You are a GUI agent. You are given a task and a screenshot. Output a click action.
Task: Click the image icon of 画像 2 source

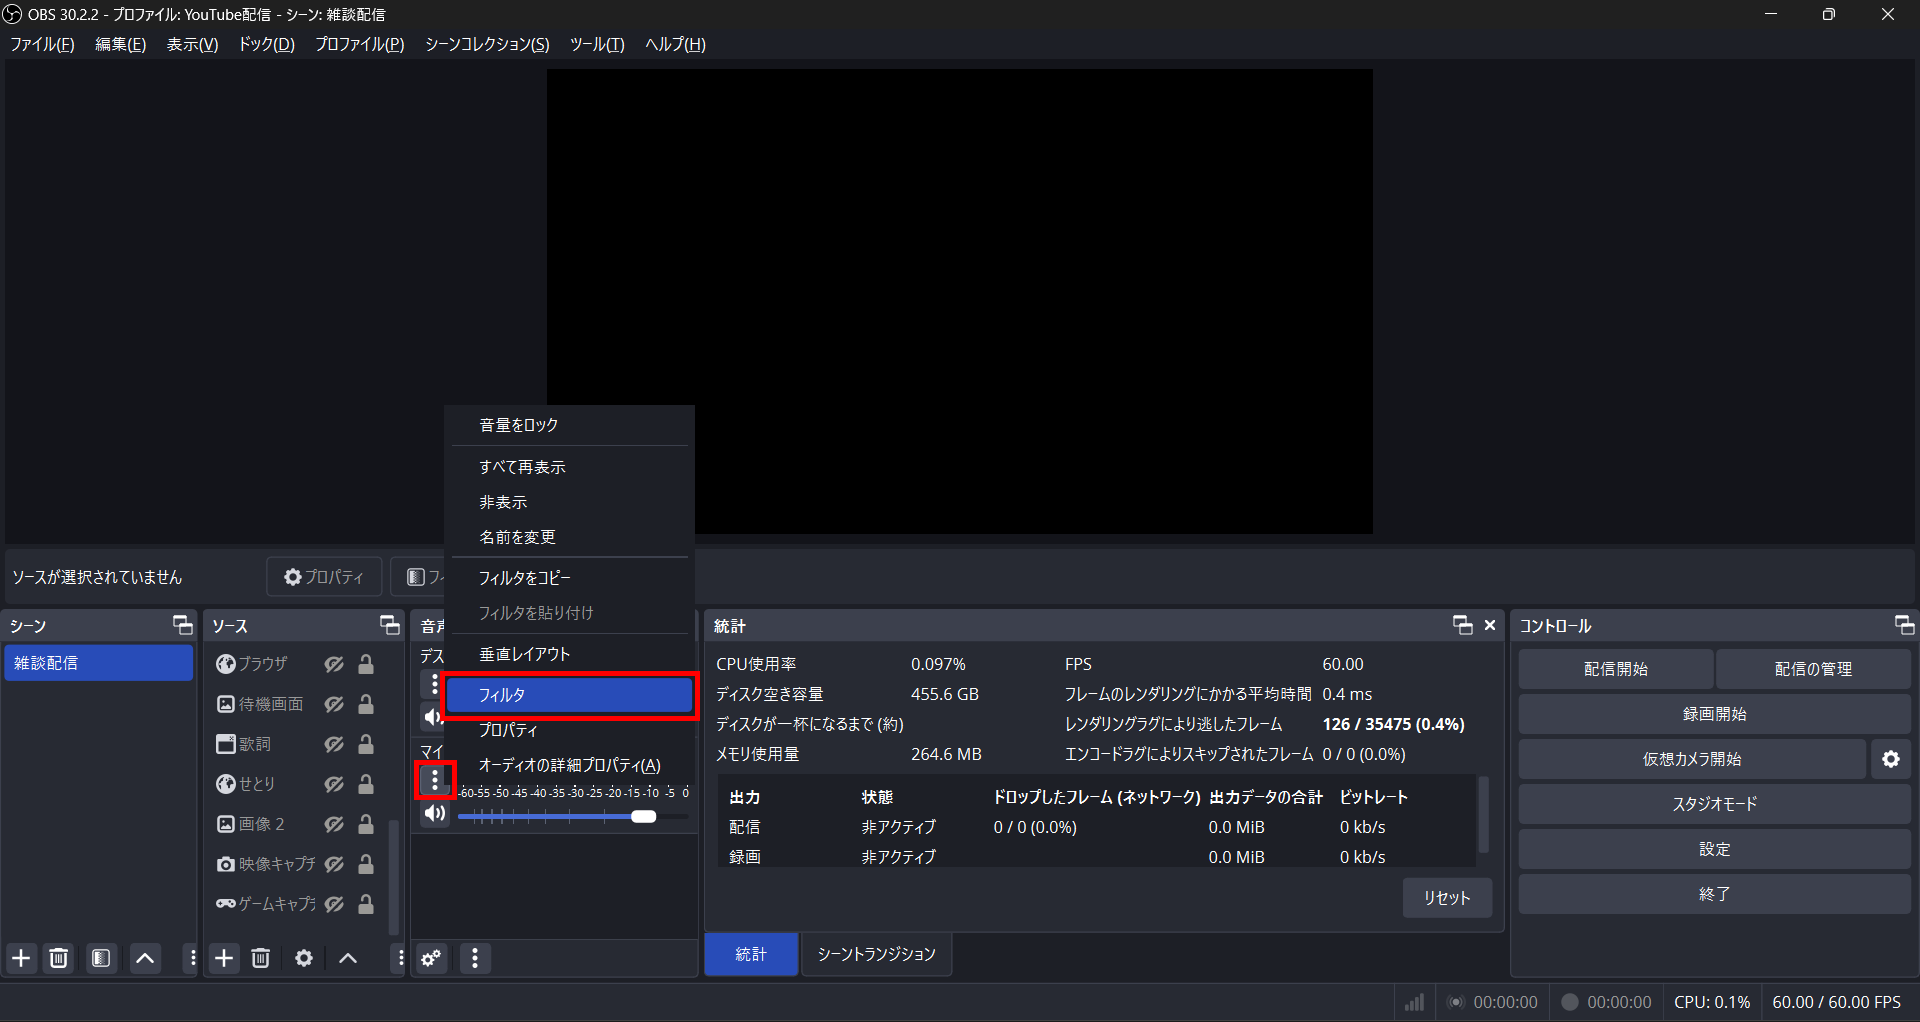click(226, 824)
